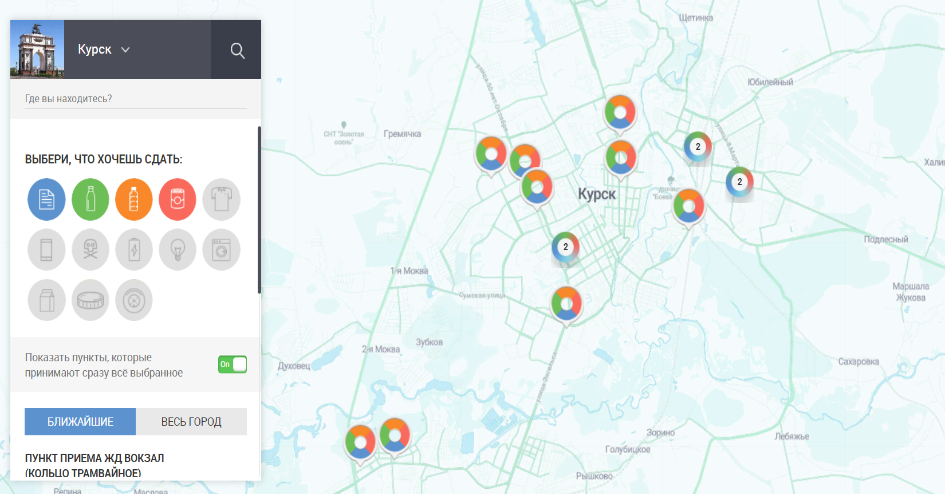Click the Зубков label on the map
The image size is (945, 494).
[x=429, y=342]
